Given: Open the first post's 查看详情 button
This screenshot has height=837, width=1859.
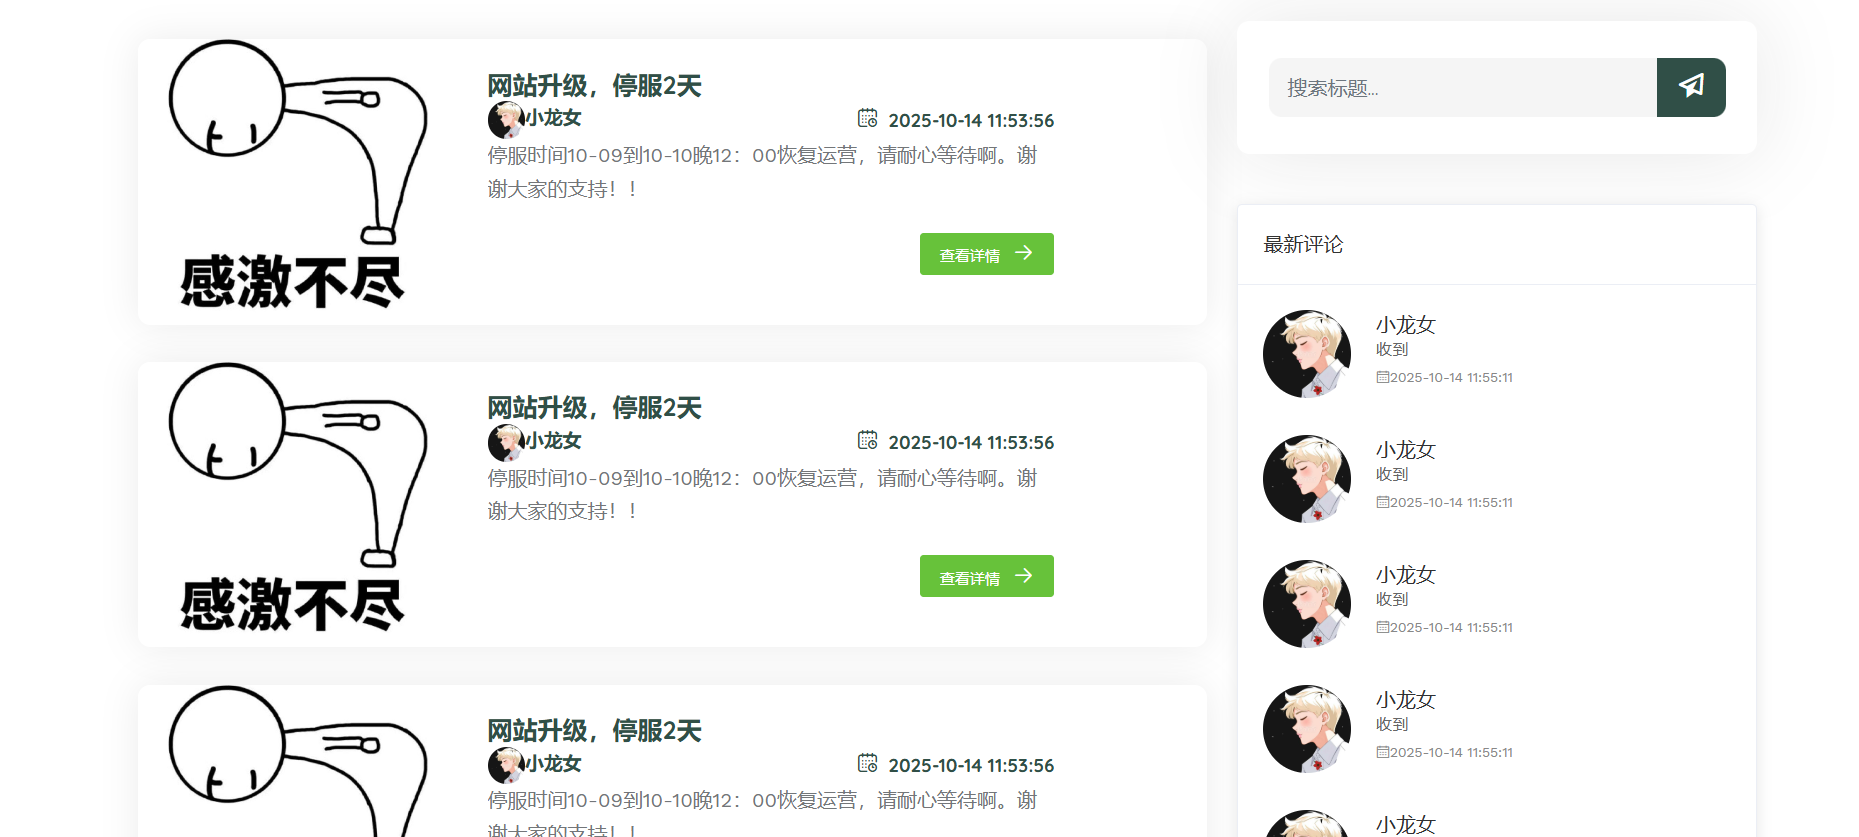Looking at the screenshot, I should click(x=987, y=254).
